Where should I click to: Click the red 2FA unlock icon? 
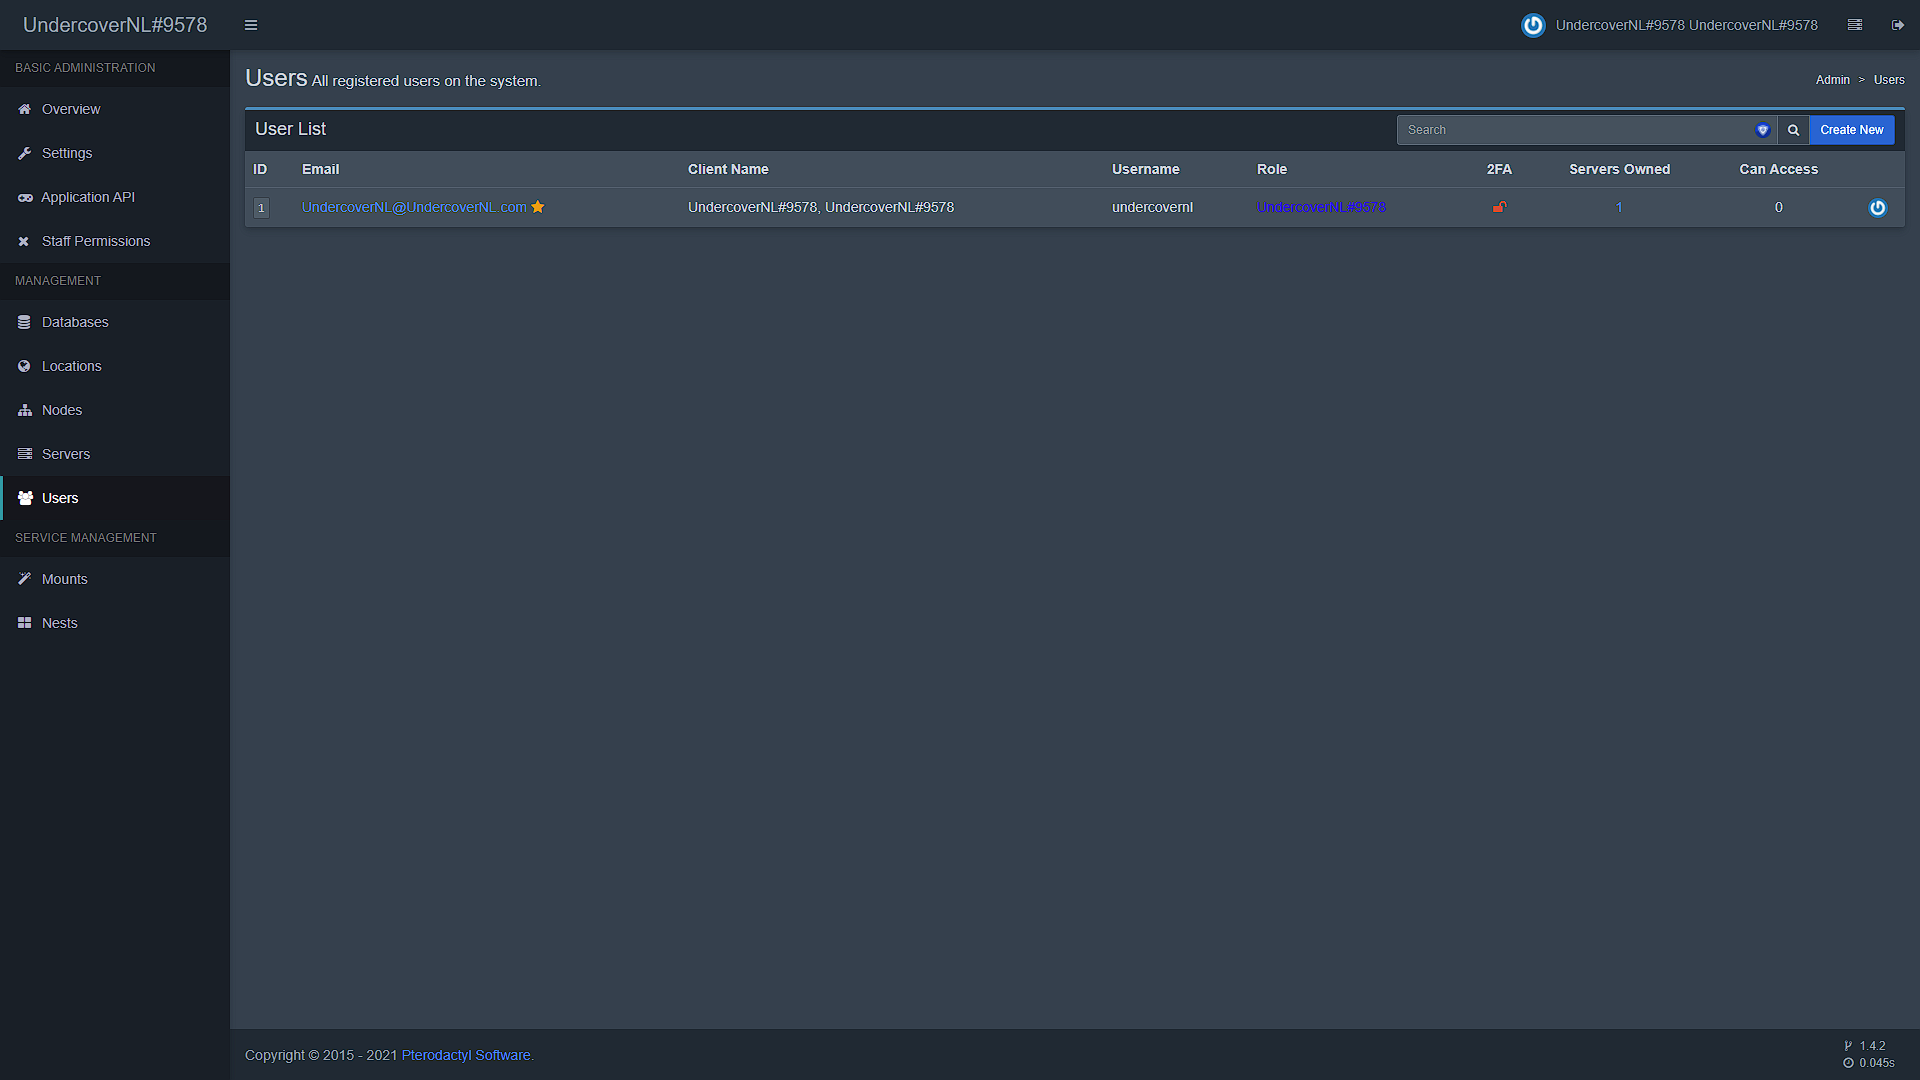1499,207
